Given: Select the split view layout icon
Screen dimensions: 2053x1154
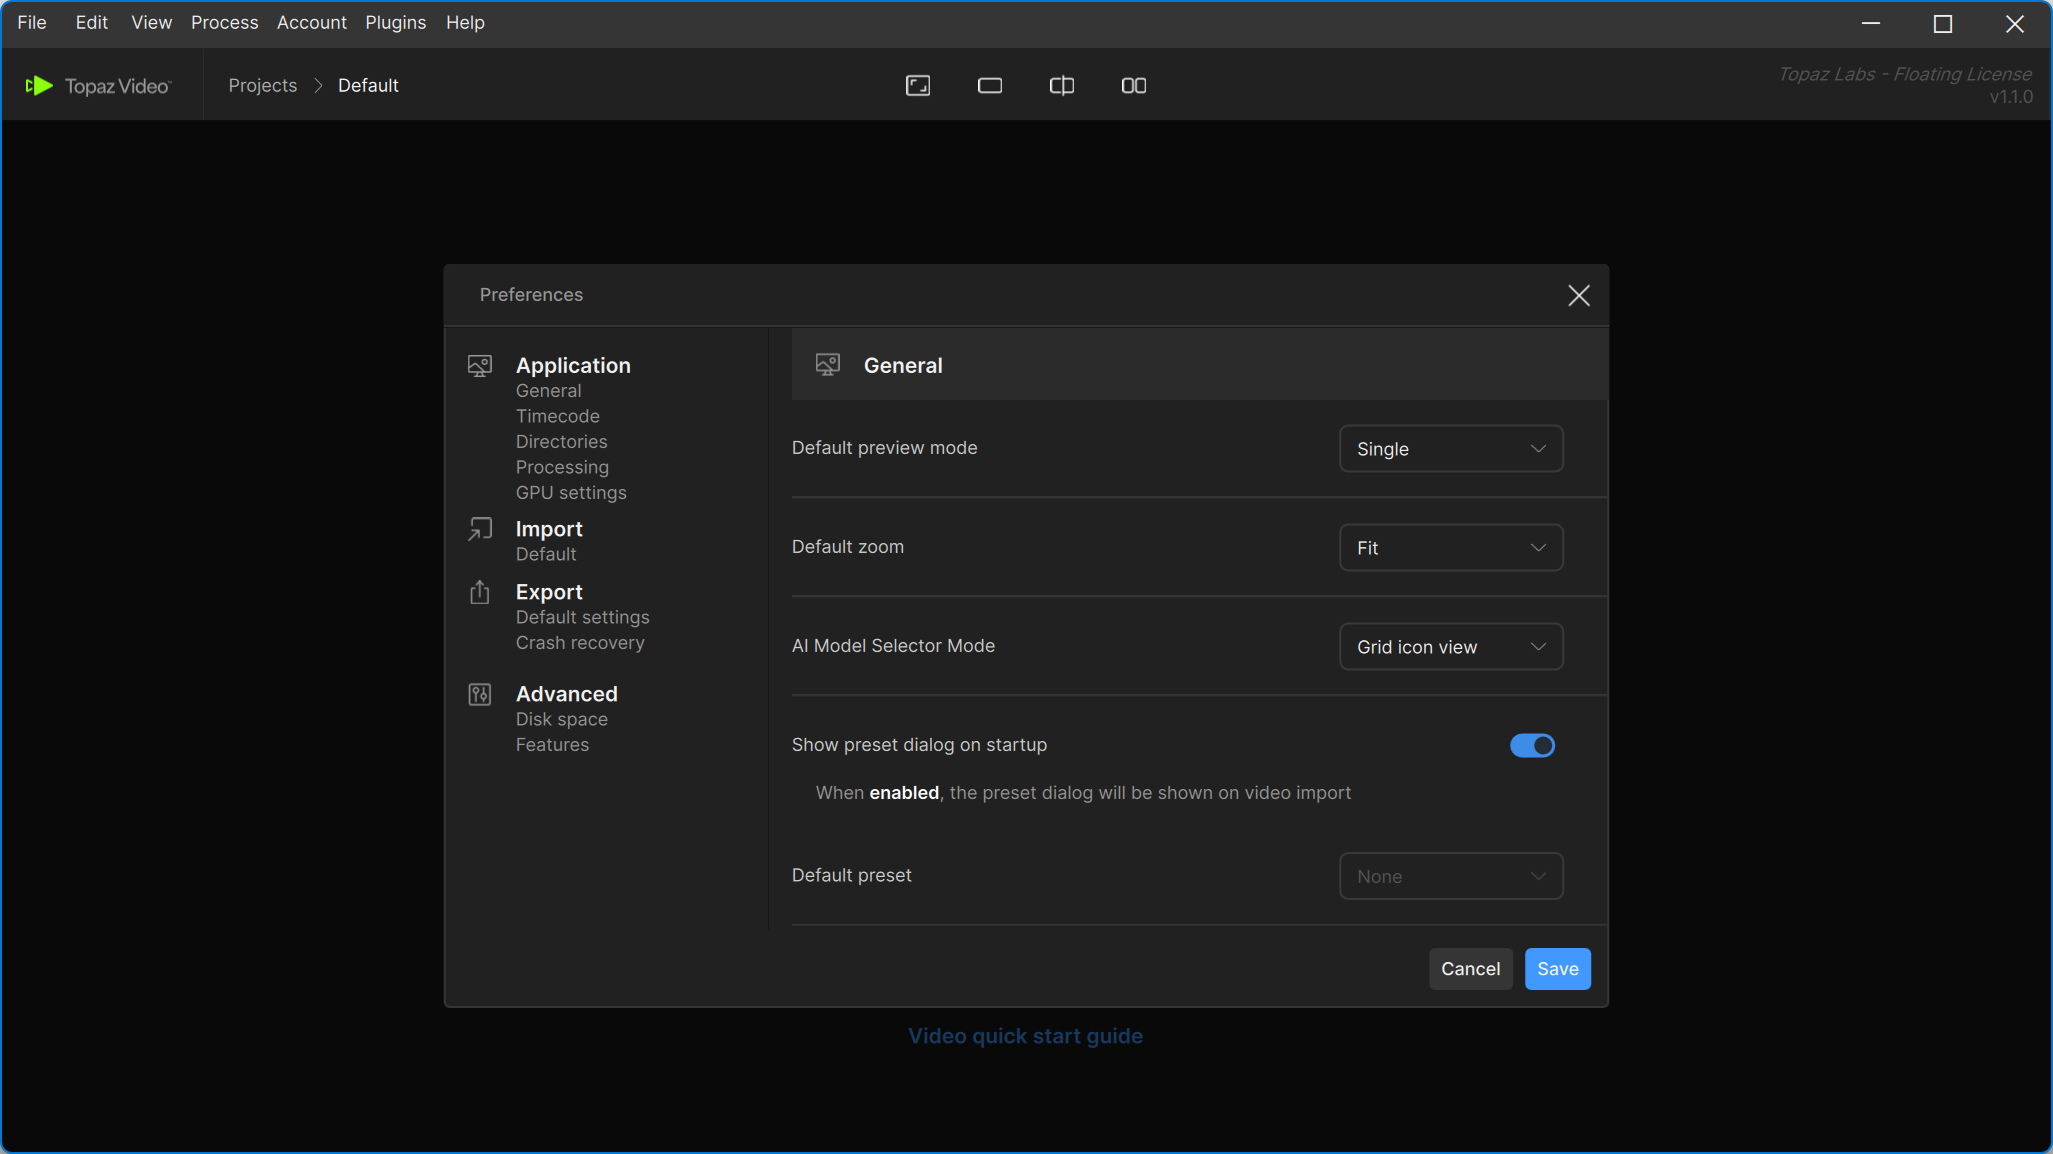Looking at the screenshot, I should (1061, 86).
